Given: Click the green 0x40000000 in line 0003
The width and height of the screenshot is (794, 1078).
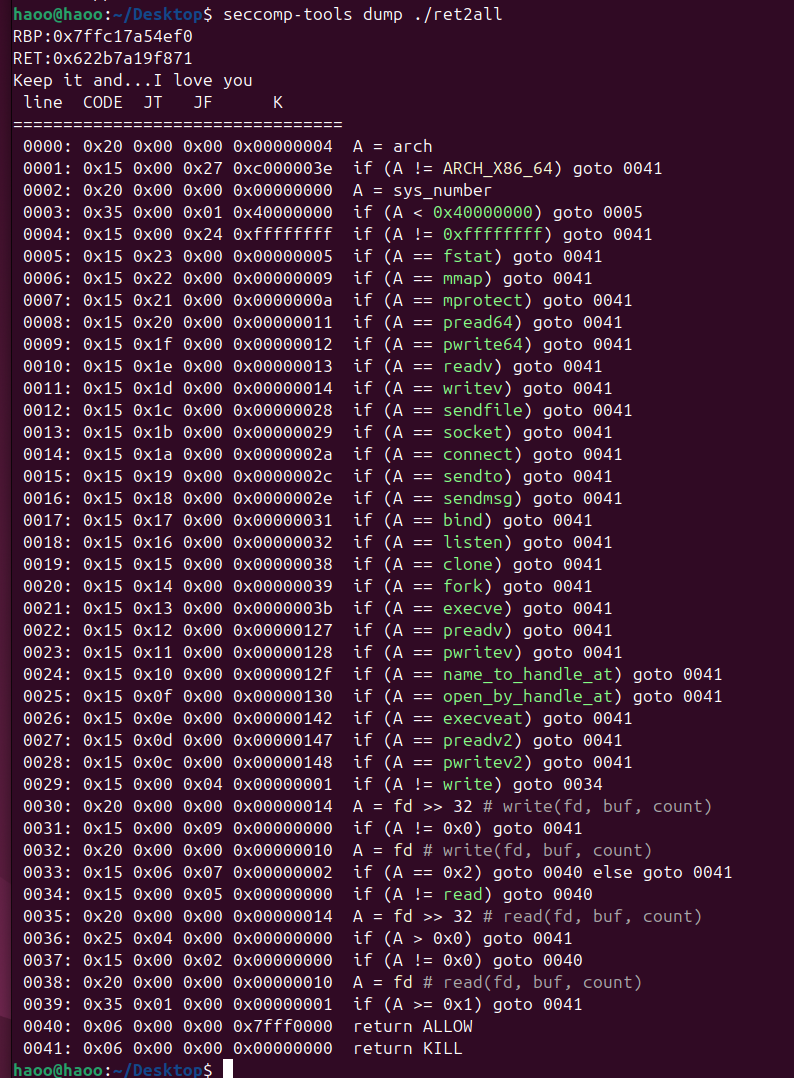Looking at the screenshot, I should pyautogui.click(x=487, y=212).
